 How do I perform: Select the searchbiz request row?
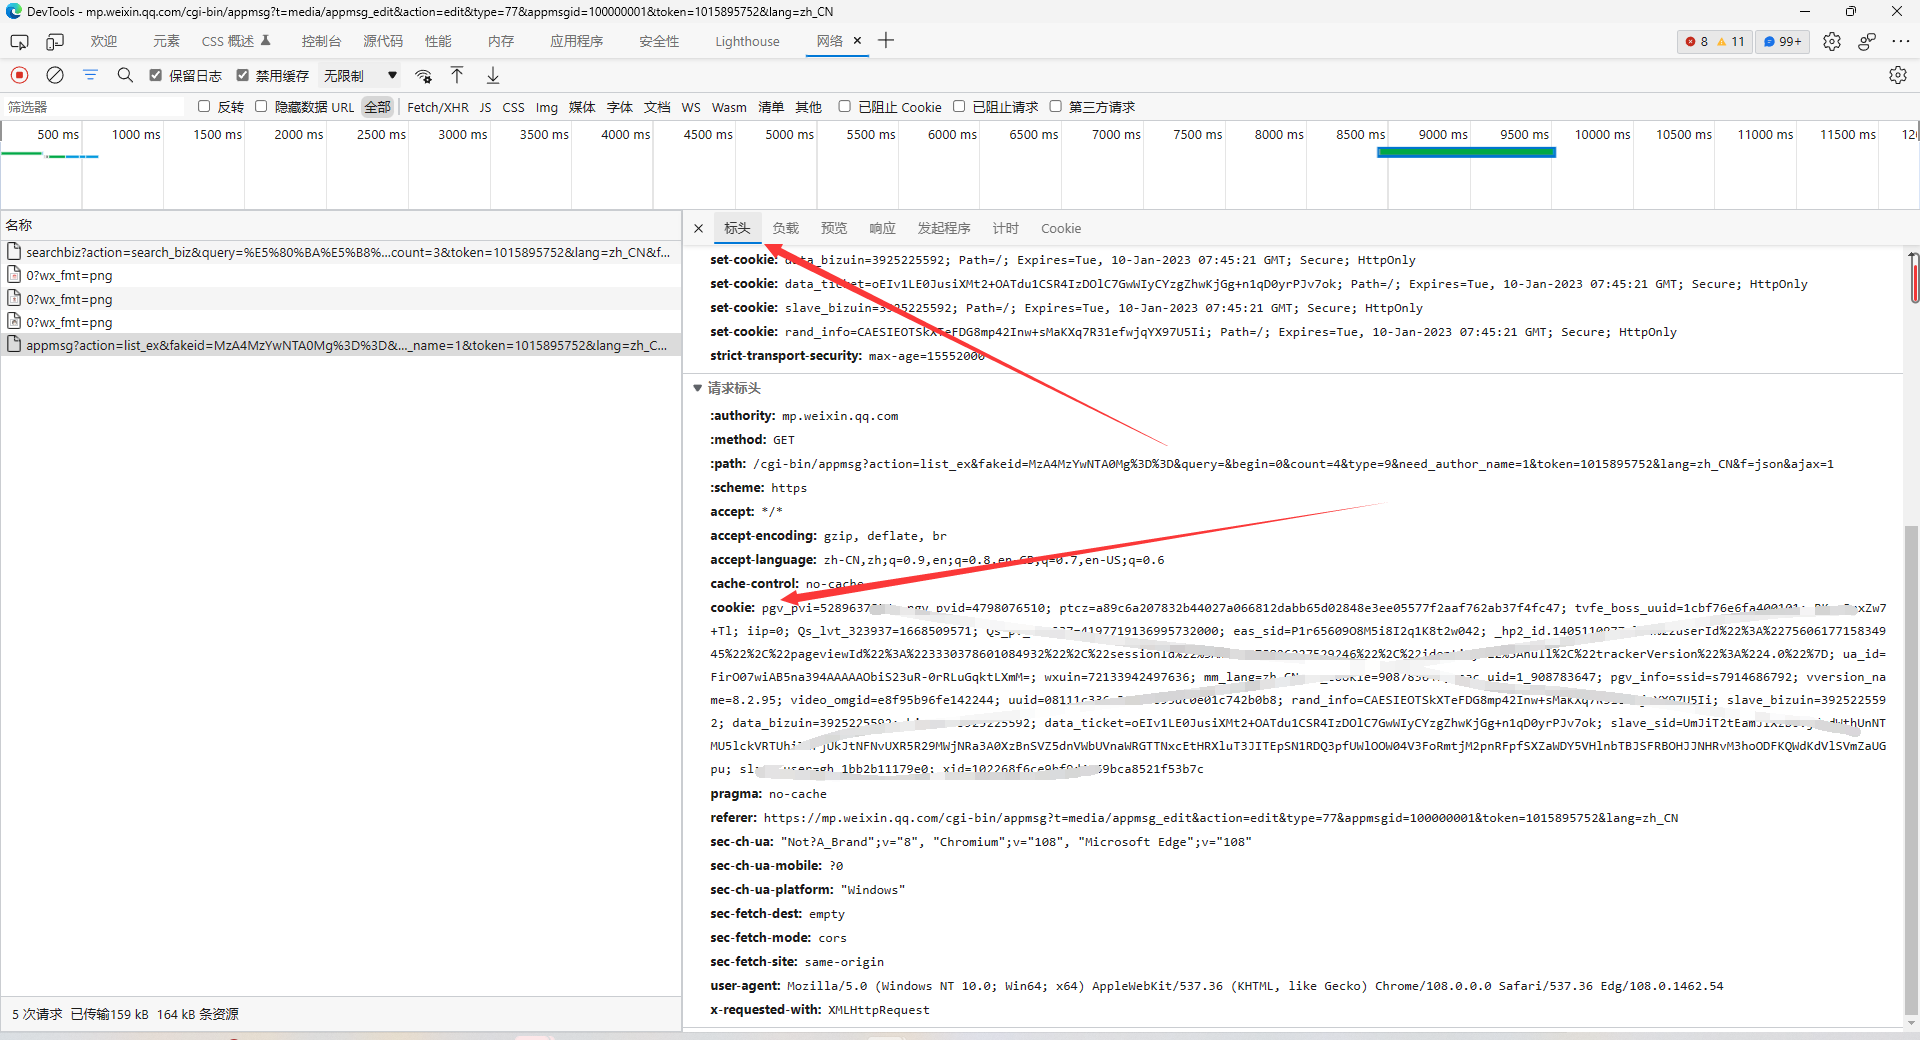(x=341, y=252)
